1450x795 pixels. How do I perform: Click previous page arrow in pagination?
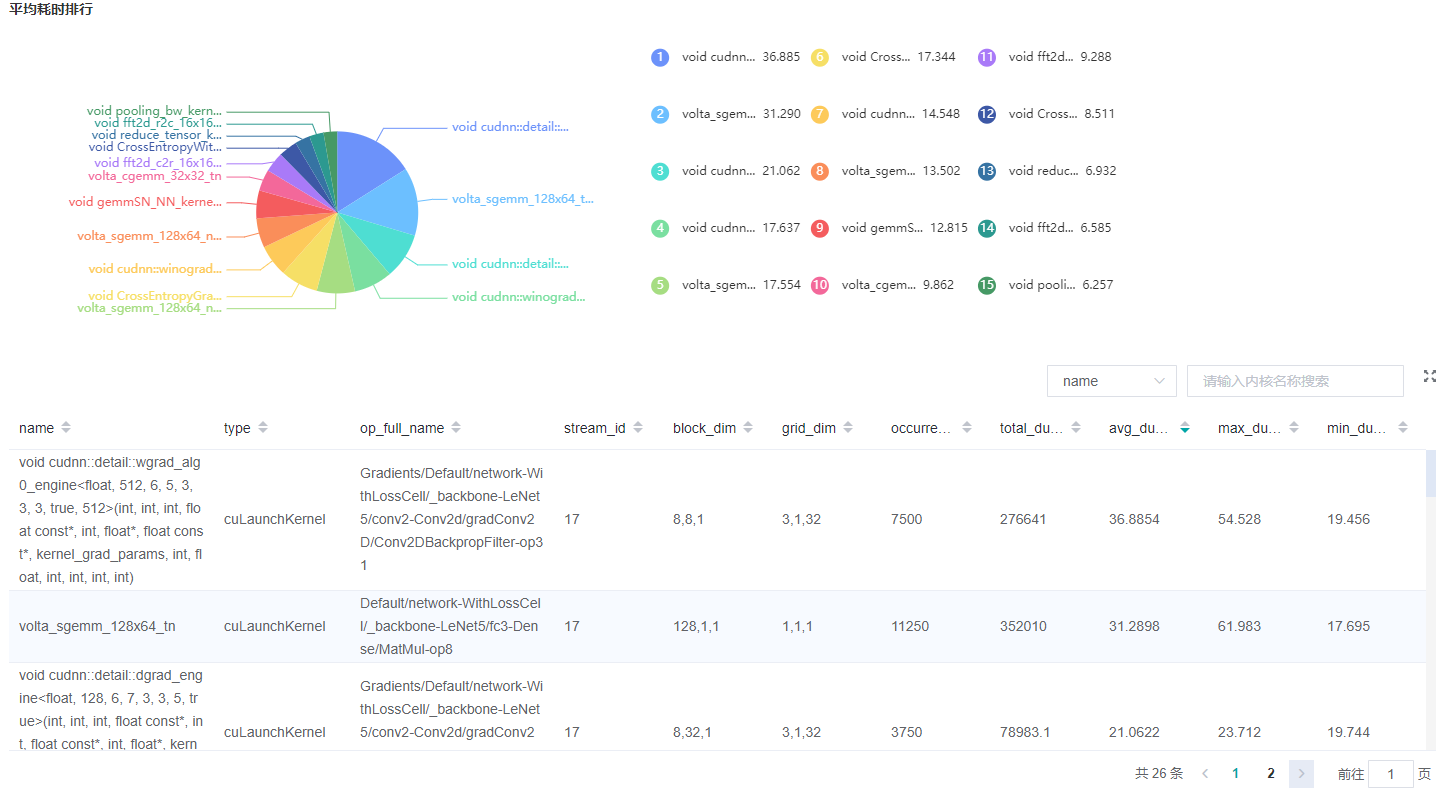tap(1205, 773)
